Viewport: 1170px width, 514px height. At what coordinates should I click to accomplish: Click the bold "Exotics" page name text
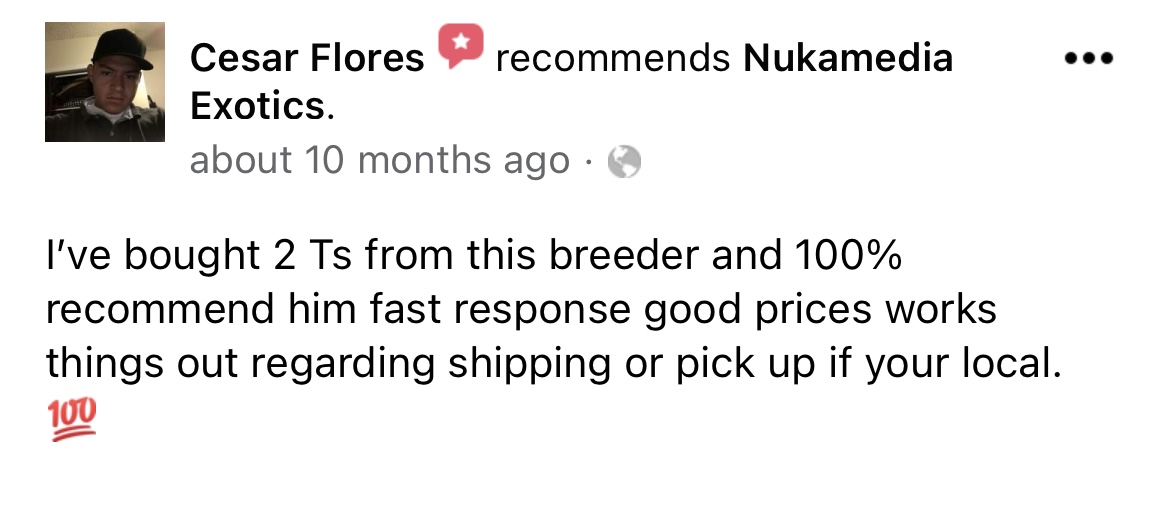pyautogui.click(x=257, y=107)
